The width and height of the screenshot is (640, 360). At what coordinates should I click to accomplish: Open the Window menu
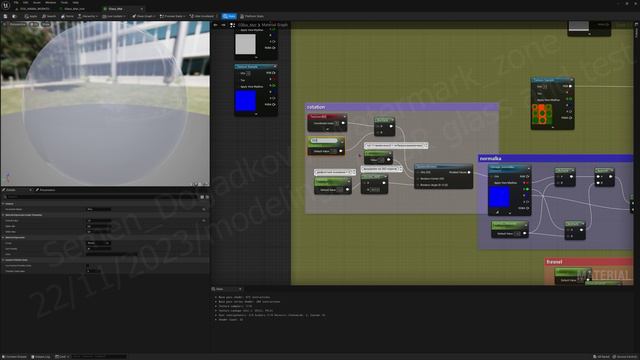pyautogui.click(x=51, y=2)
